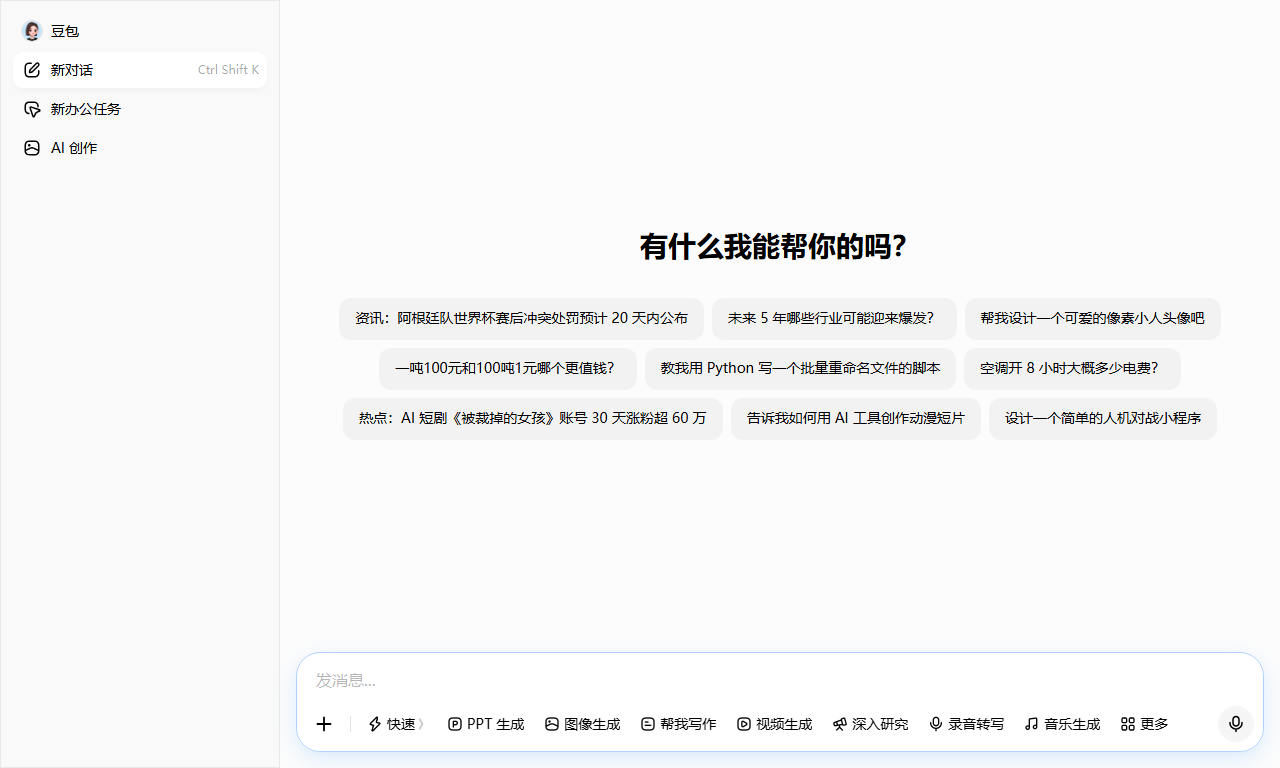The width and height of the screenshot is (1280, 768).
Task: Click suggestion about Python 批量重命名文件 script
Action: pos(800,369)
